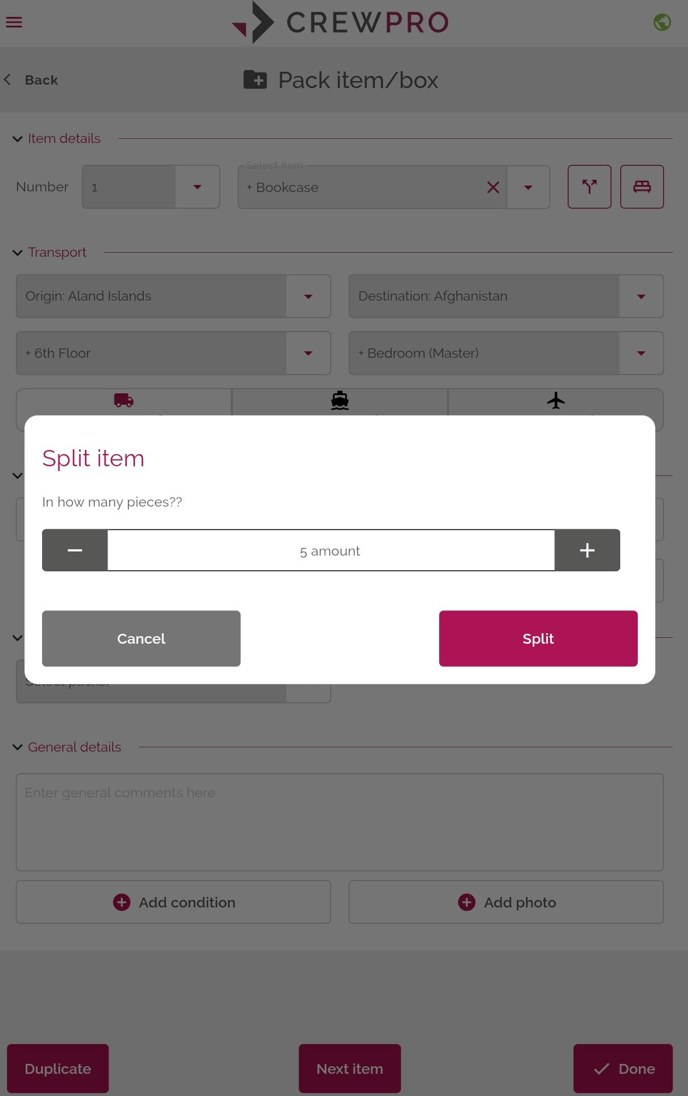688x1096 pixels.
Task: Collapse the Item details section
Action: pyautogui.click(x=17, y=139)
